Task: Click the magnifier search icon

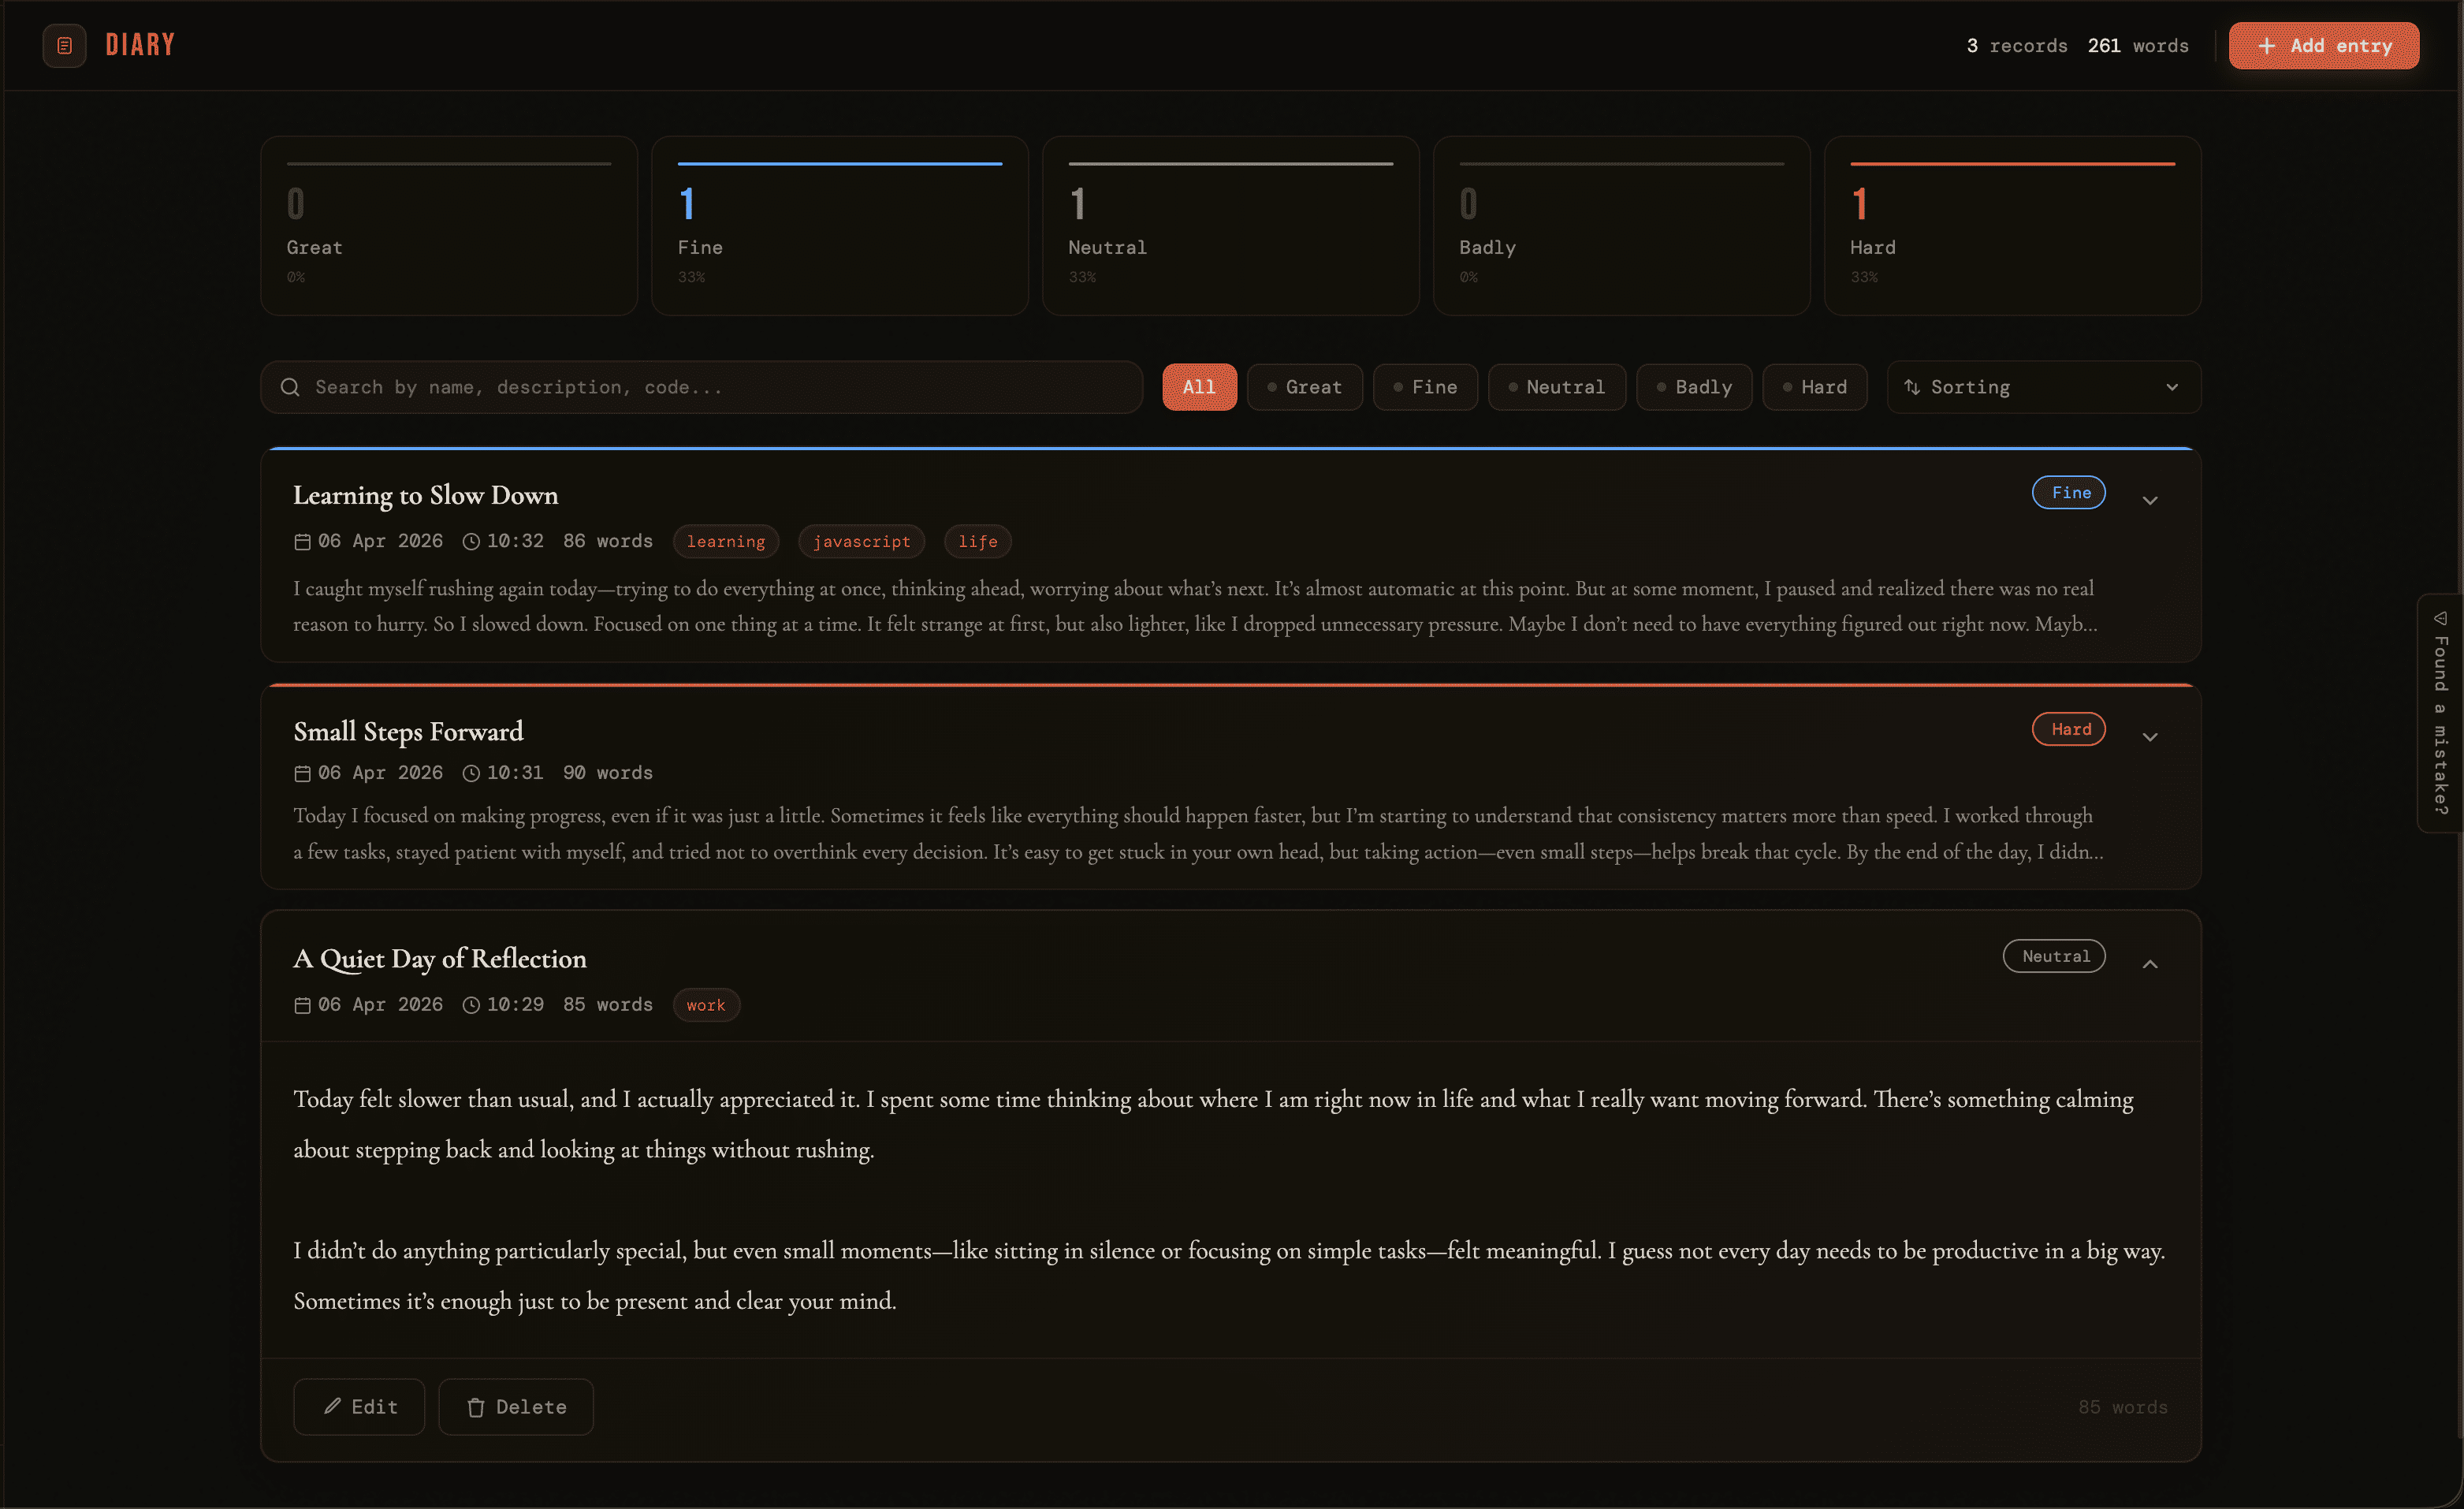Action: click(290, 387)
